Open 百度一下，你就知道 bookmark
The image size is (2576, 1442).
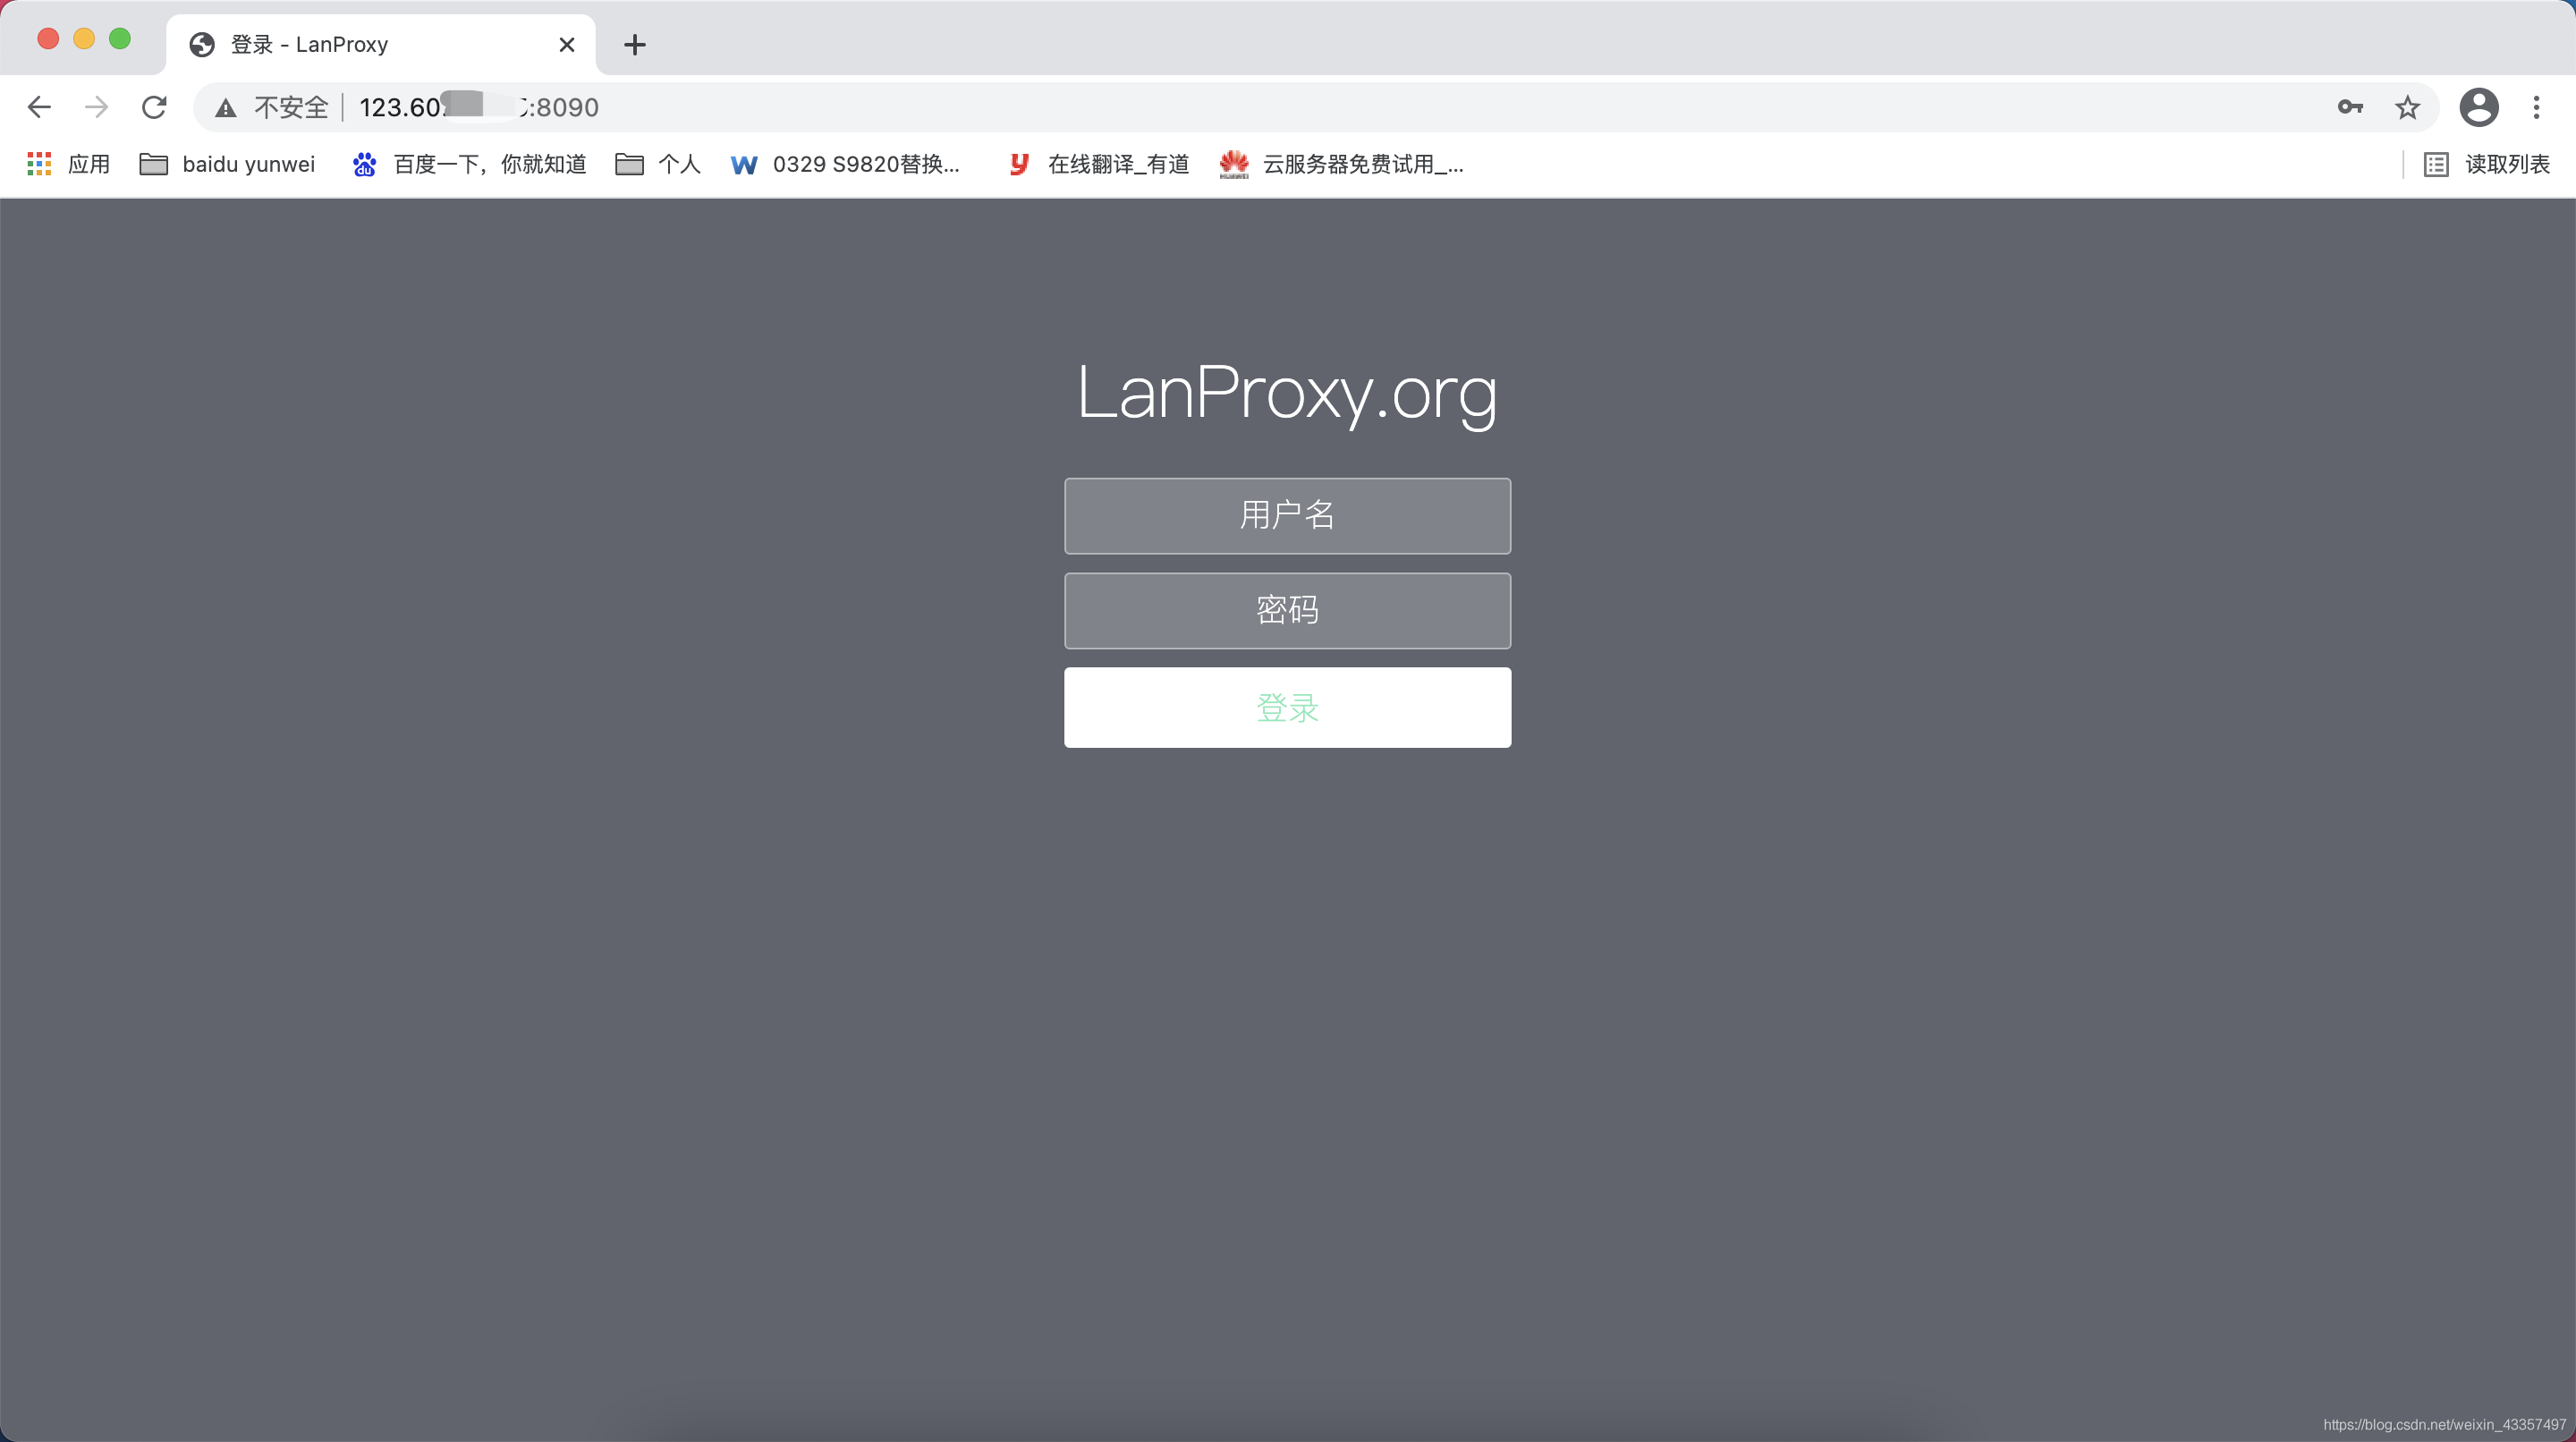coord(469,164)
